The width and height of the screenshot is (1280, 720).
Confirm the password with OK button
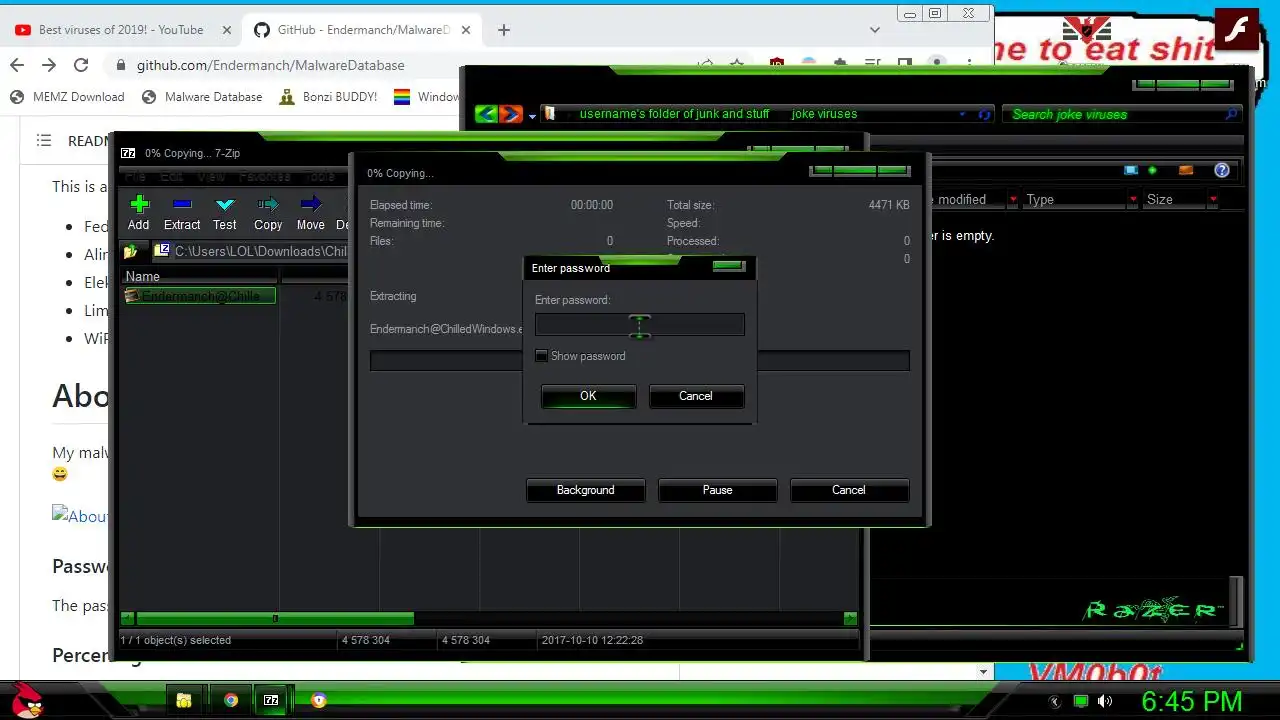coord(588,396)
